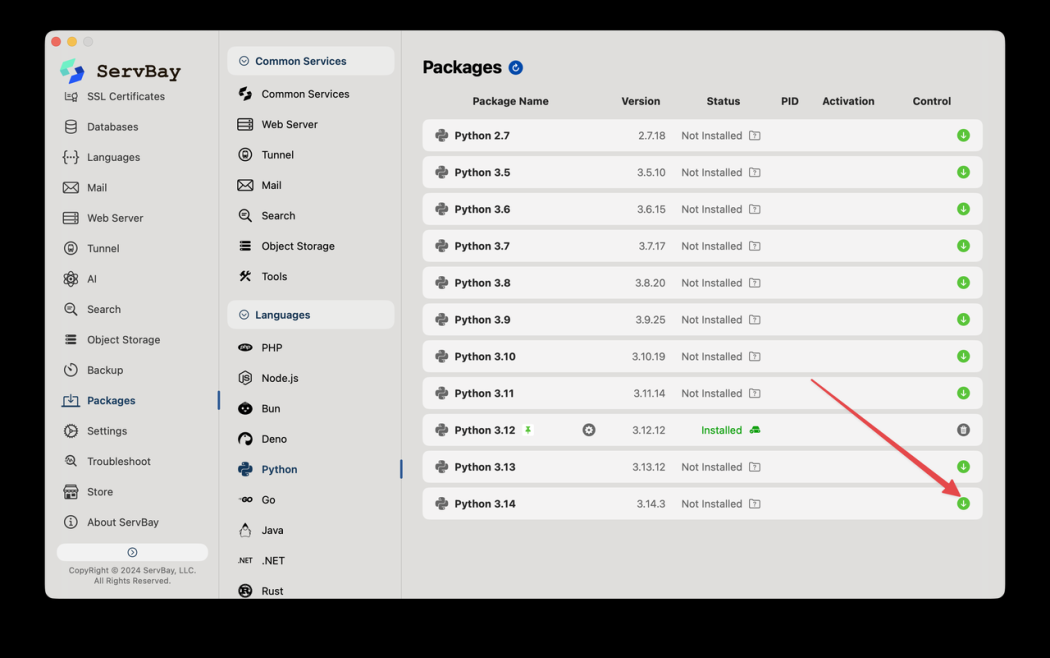Install Python 2.7 via download icon
Screen dimensions: 1050x658
[x=963, y=136]
